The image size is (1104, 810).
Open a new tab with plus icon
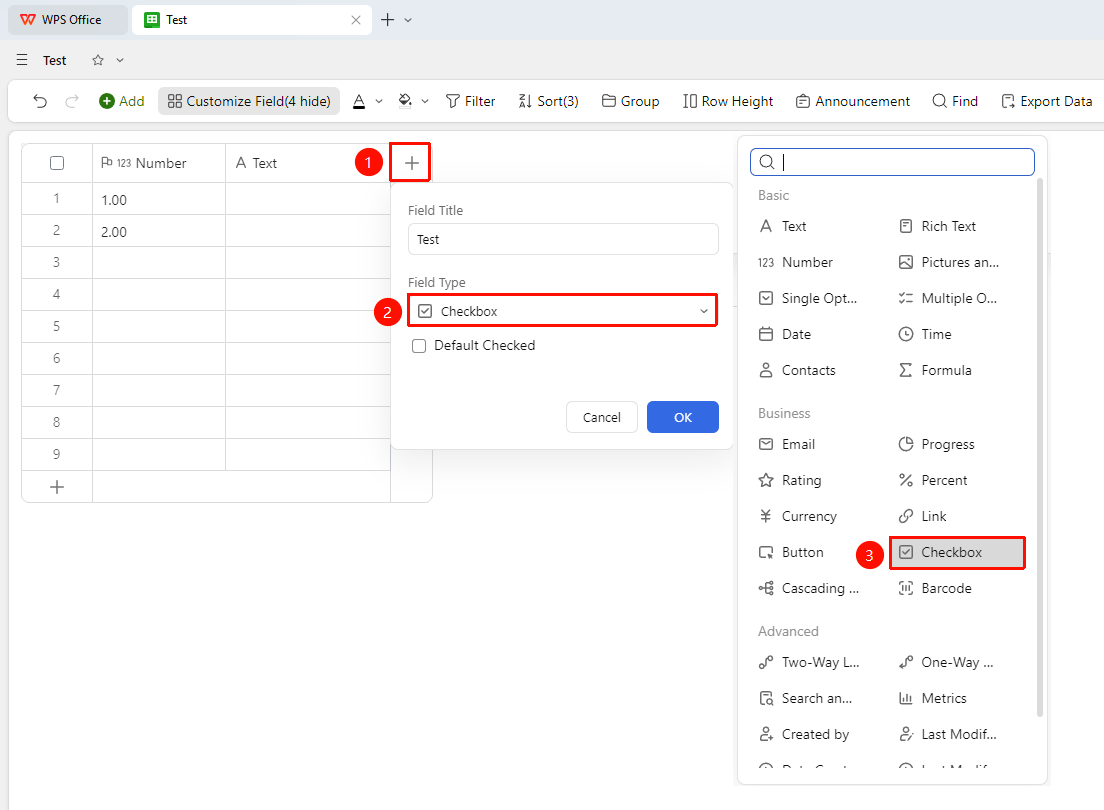(387, 20)
